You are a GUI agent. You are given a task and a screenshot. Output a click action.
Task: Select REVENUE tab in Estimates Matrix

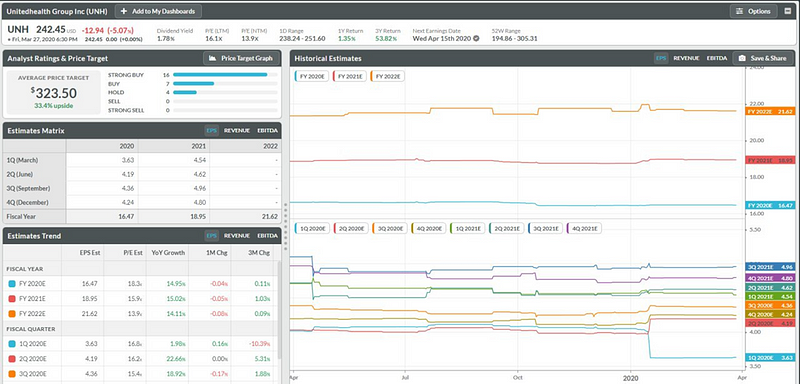(x=237, y=131)
